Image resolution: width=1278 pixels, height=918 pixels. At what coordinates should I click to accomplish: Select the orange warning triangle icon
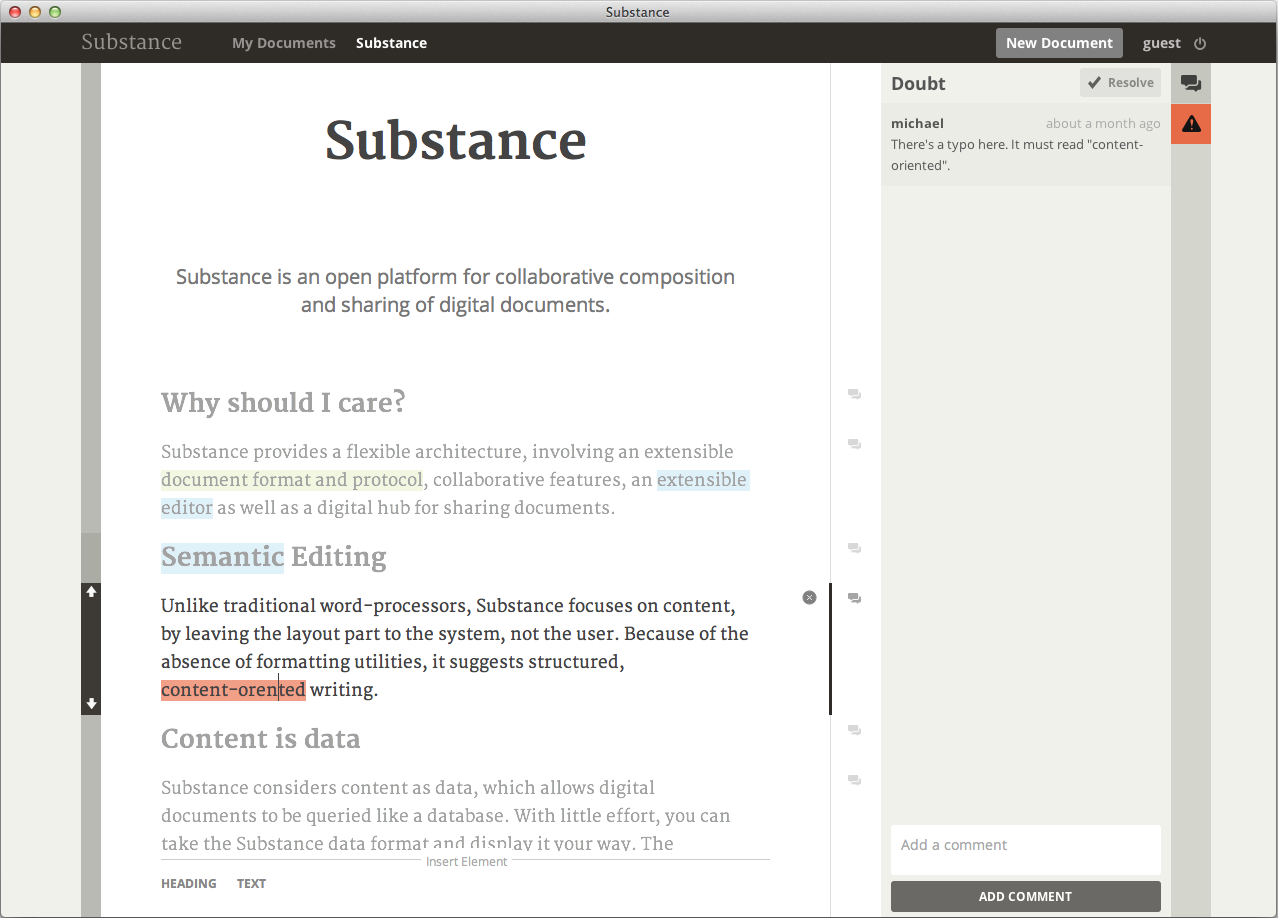coord(1190,124)
